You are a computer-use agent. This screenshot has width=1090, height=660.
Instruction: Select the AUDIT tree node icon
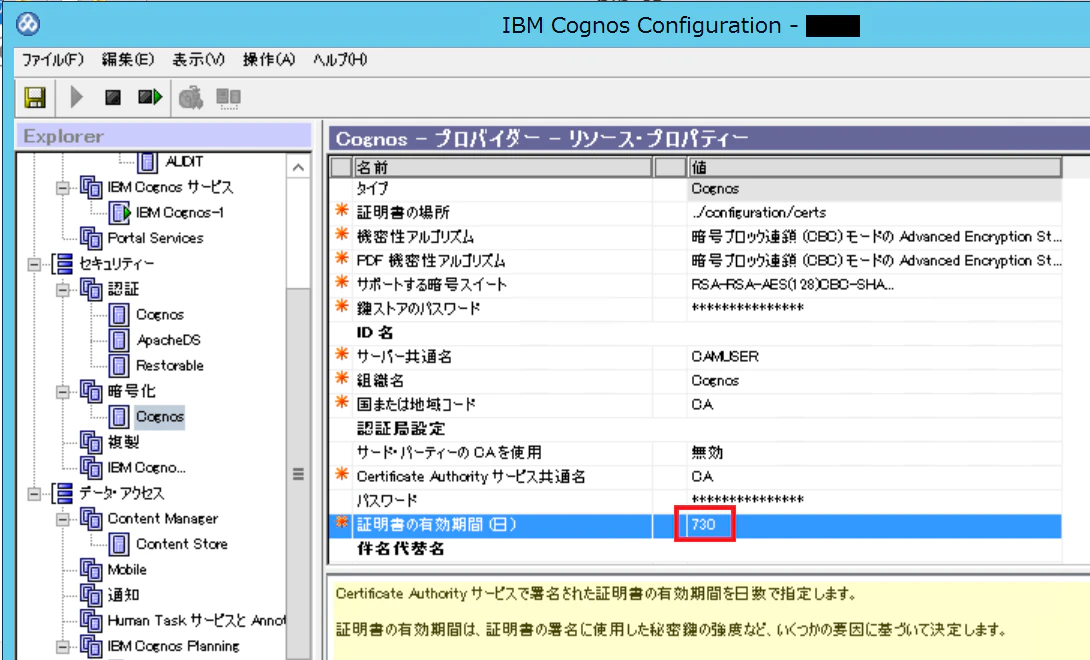point(147,161)
